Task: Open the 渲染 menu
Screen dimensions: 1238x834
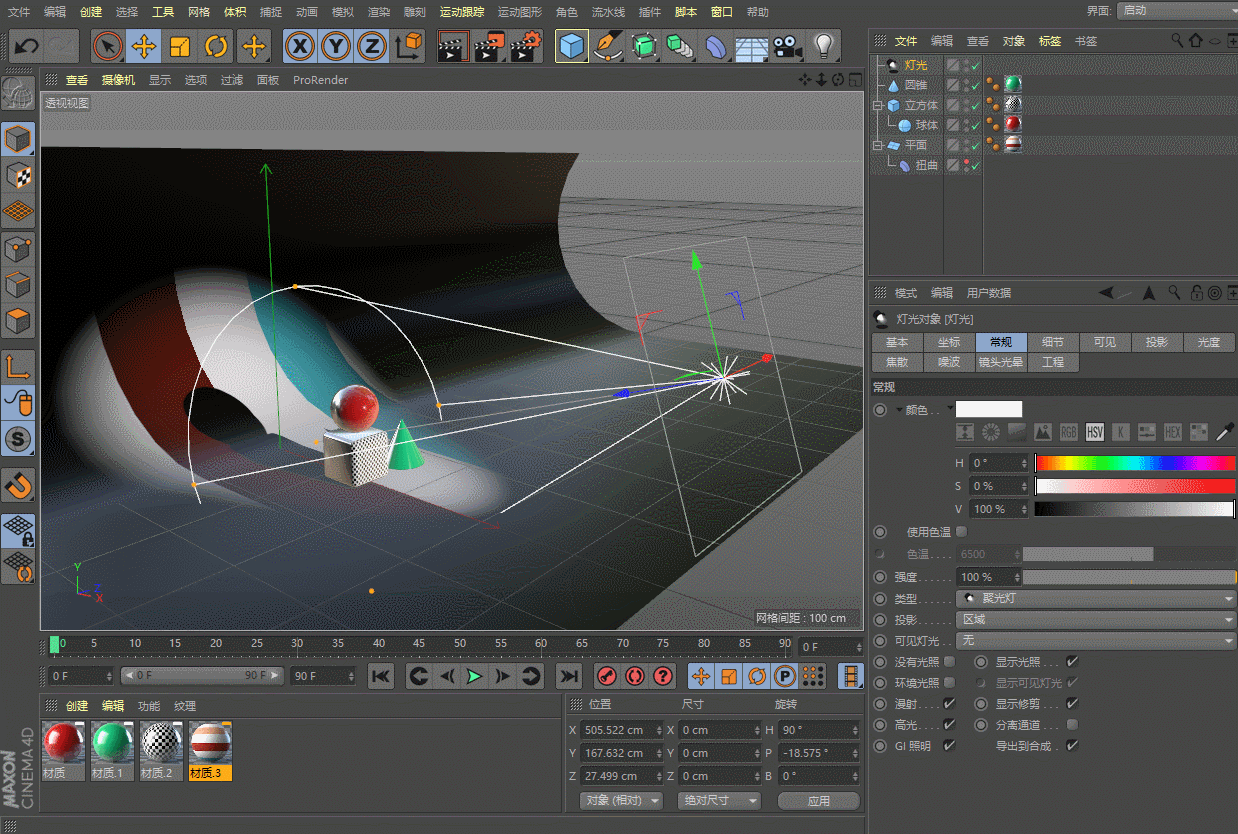Action: [380, 12]
